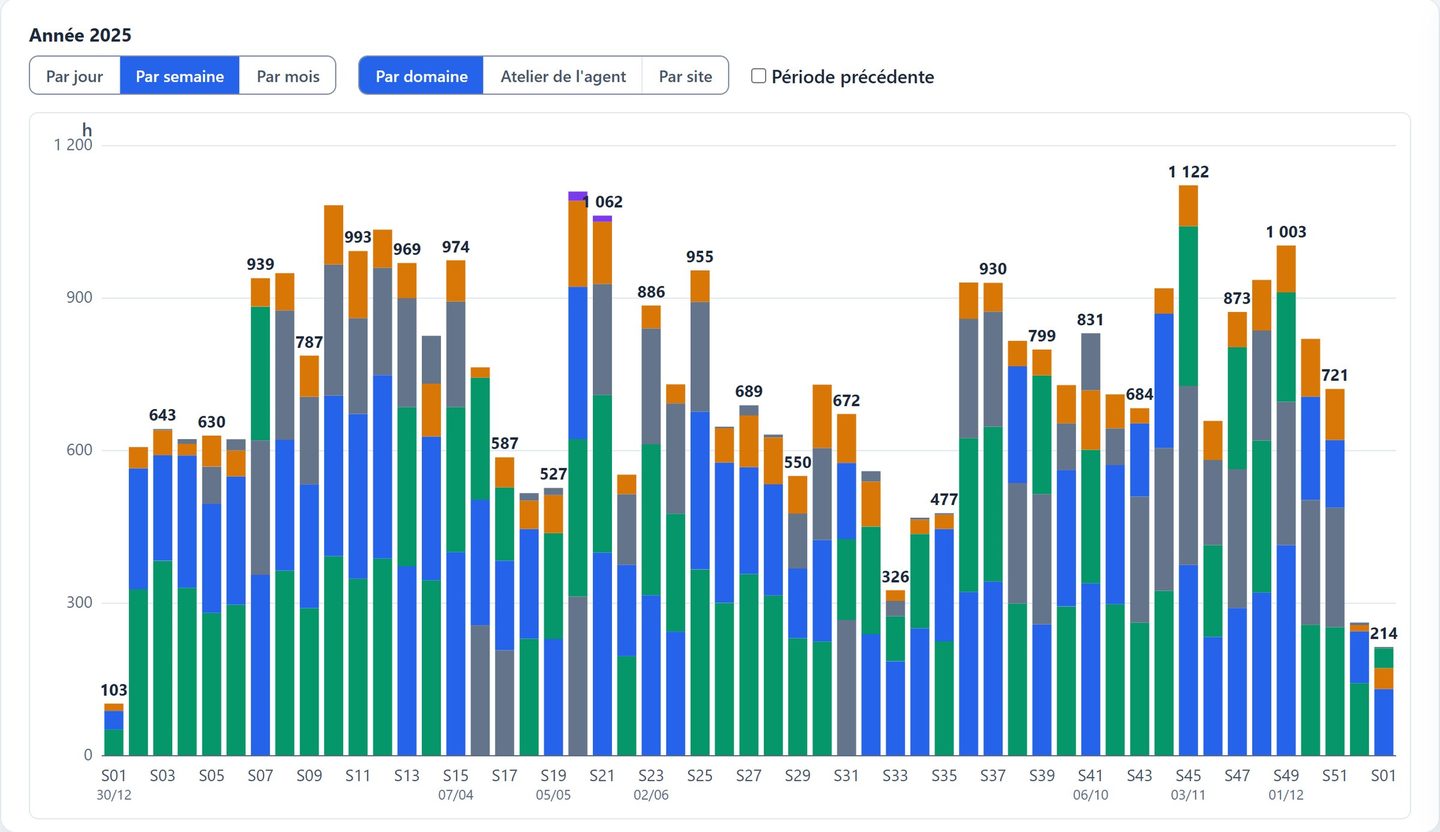Select the Par site breakdown
This screenshot has width=1440, height=832.
(685, 76)
